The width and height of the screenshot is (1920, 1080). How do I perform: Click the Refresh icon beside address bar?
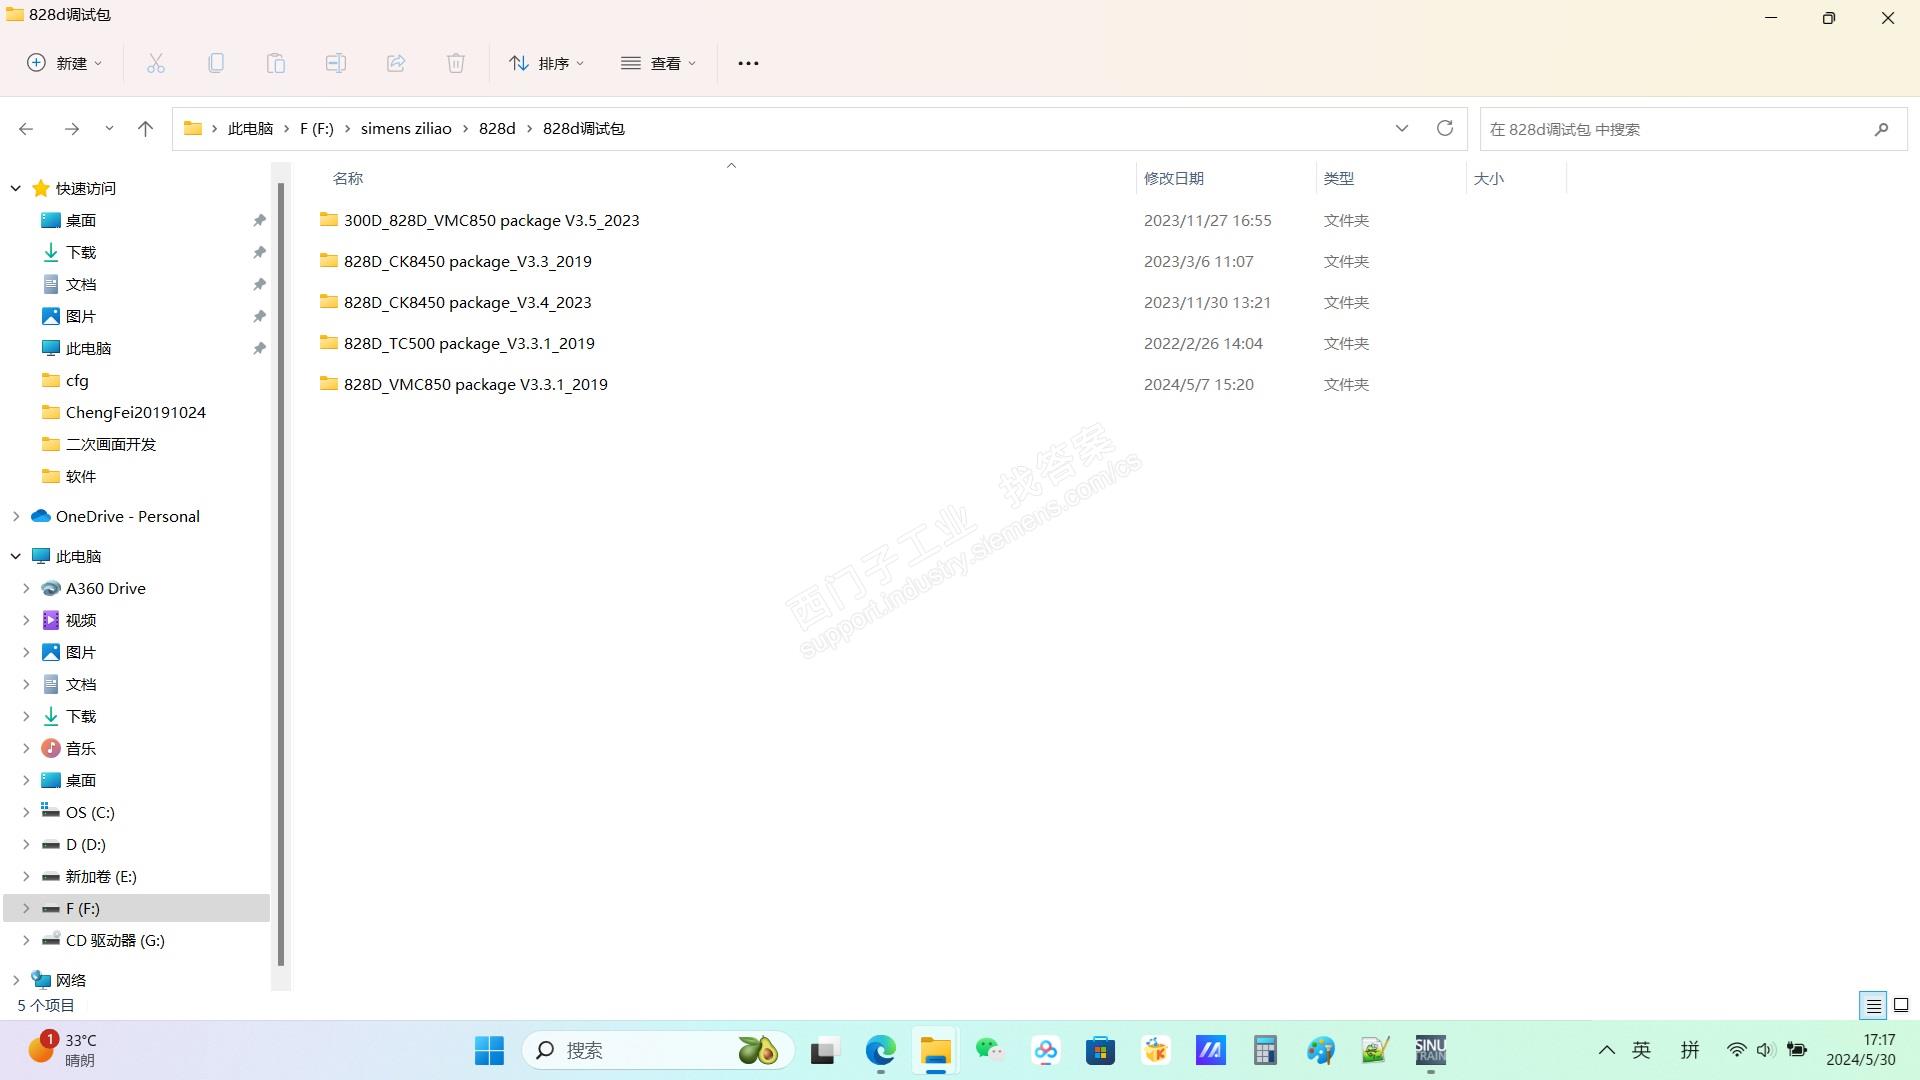click(x=1444, y=128)
